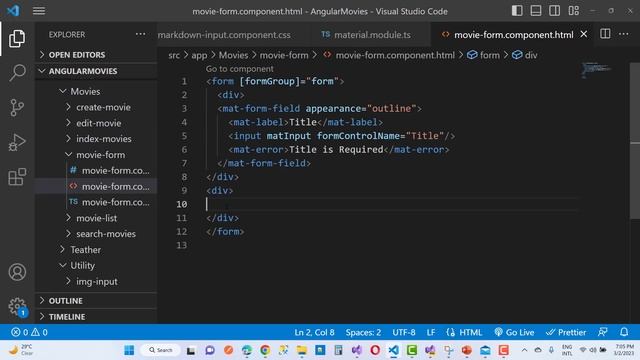Open Chrome from the taskbar
Image resolution: width=640 pixels, height=360 pixels.
(x=265, y=350)
